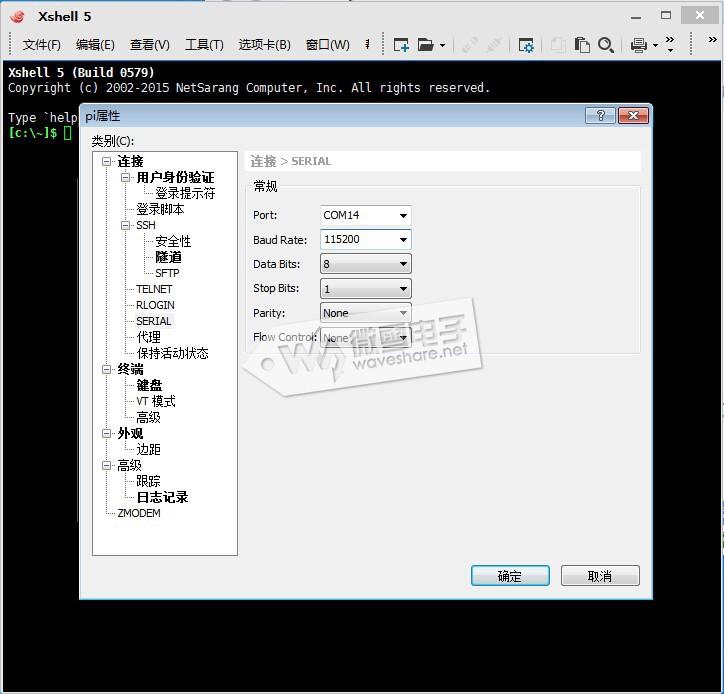Click the grayed Disconnect toolbar icon

[494, 45]
